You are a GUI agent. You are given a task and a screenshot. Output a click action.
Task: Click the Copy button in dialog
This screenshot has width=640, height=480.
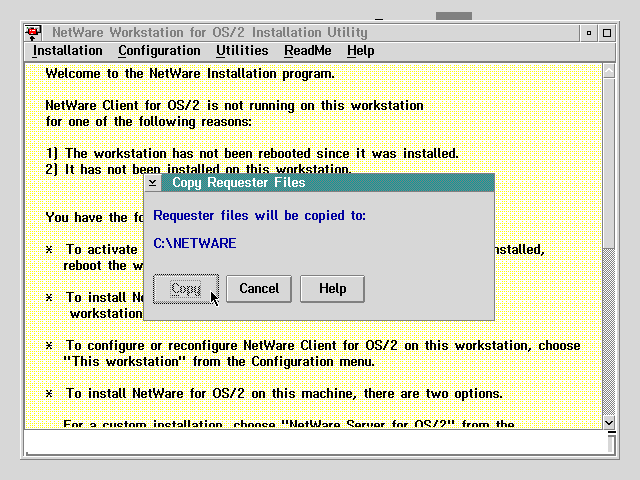click(186, 289)
